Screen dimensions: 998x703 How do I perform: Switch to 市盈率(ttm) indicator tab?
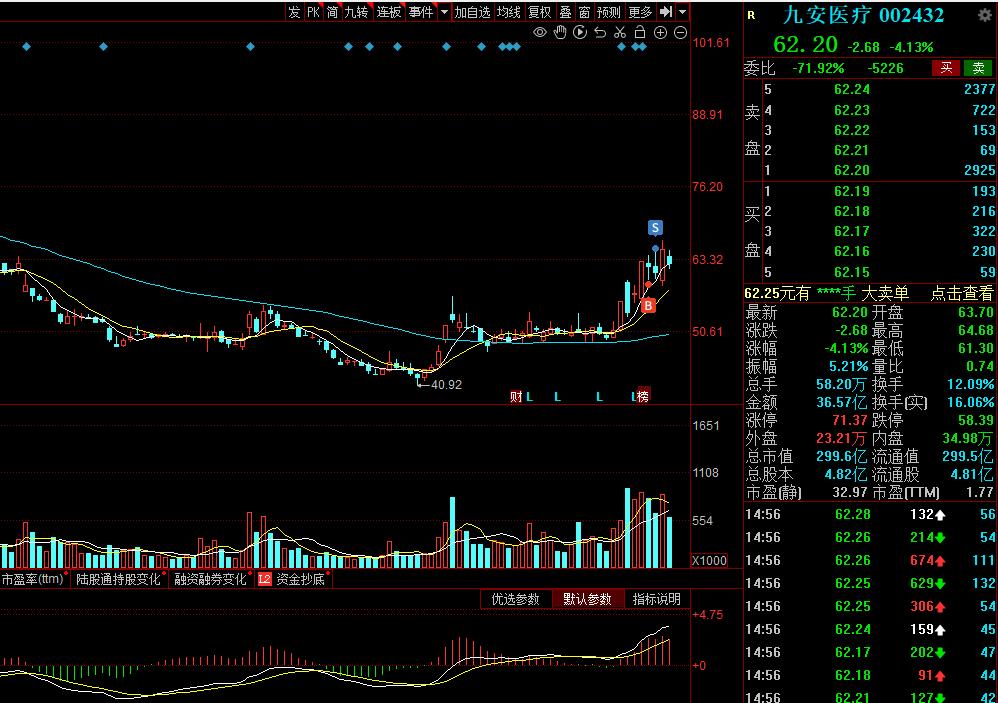tap(33, 579)
